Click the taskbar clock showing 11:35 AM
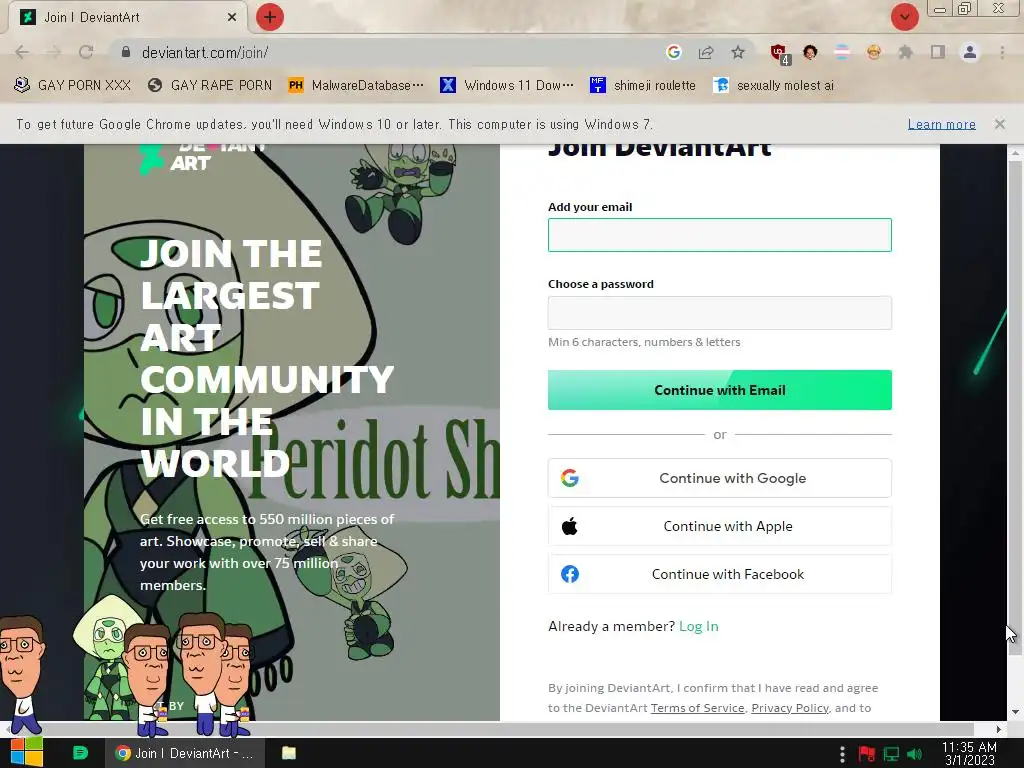This screenshot has width=1024, height=768. point(969,753)
